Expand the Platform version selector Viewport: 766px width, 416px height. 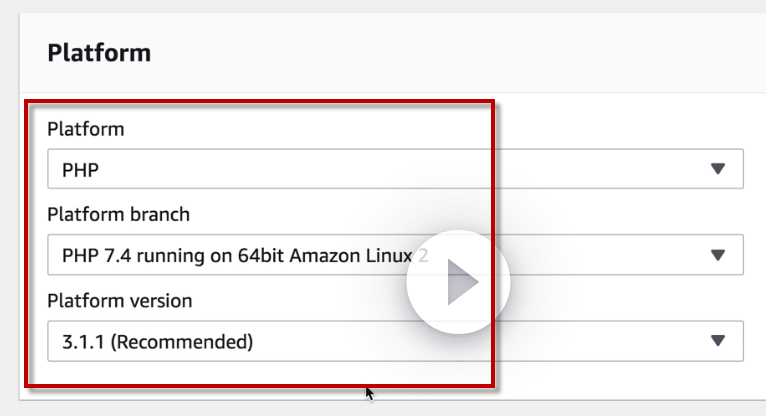(395, 341)
